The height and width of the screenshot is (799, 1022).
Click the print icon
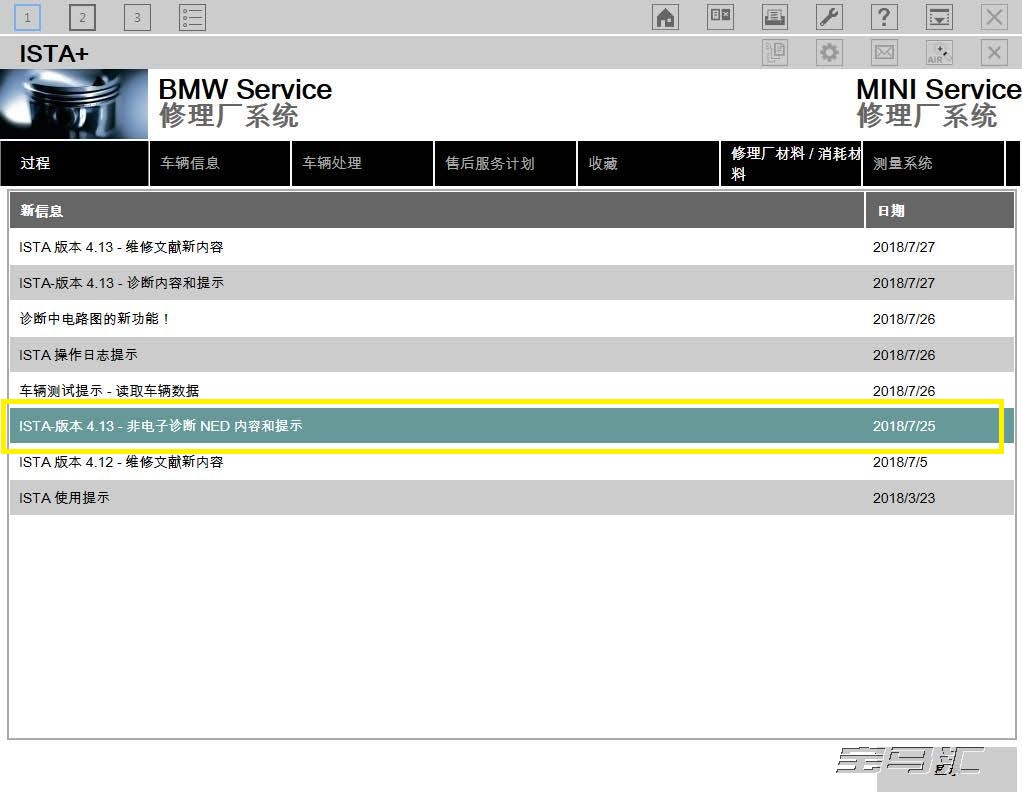pos(774,17)
